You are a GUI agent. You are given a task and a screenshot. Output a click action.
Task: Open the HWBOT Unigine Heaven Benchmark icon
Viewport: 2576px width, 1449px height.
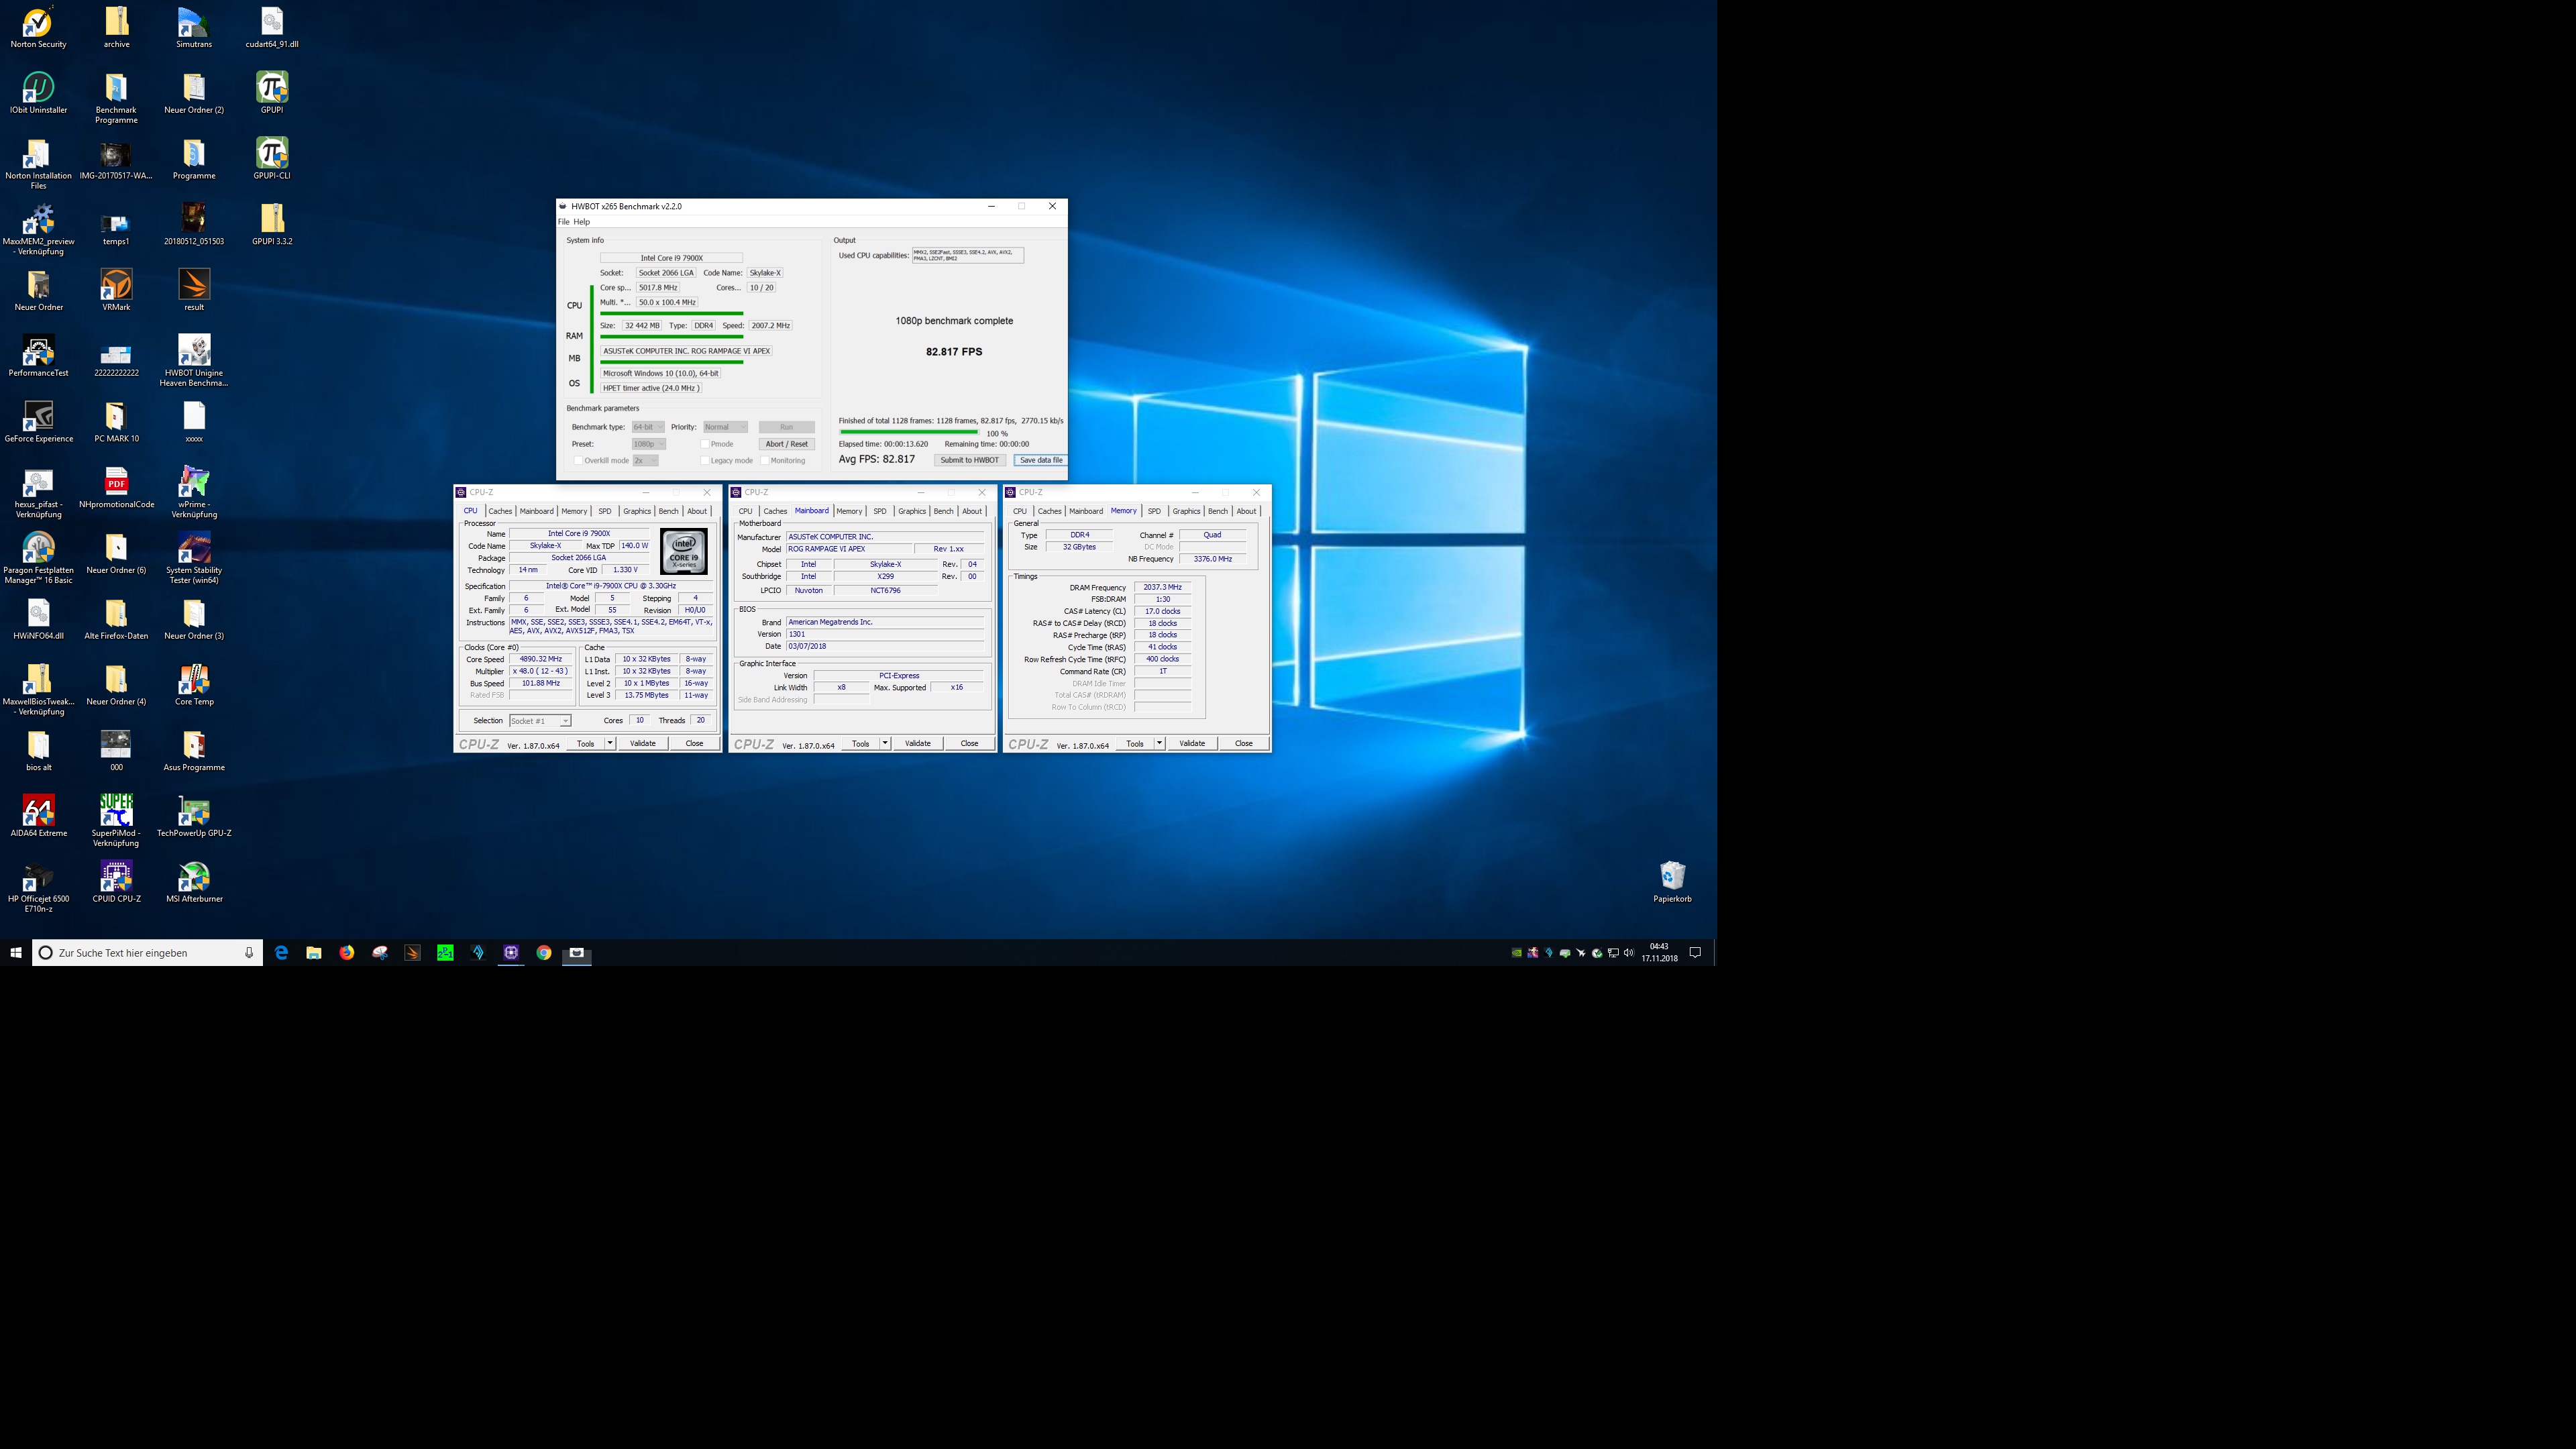194,361
